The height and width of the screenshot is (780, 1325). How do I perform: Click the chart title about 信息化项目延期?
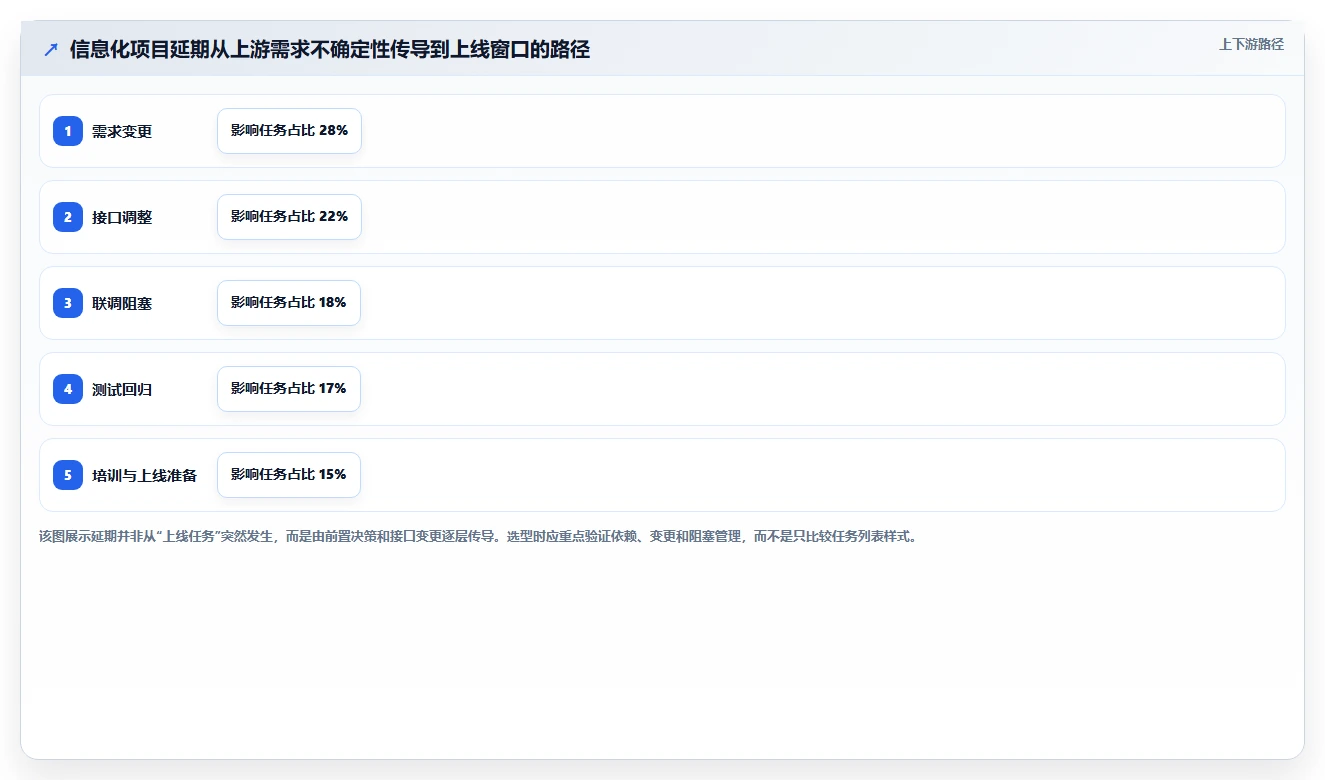click(330, 50)
